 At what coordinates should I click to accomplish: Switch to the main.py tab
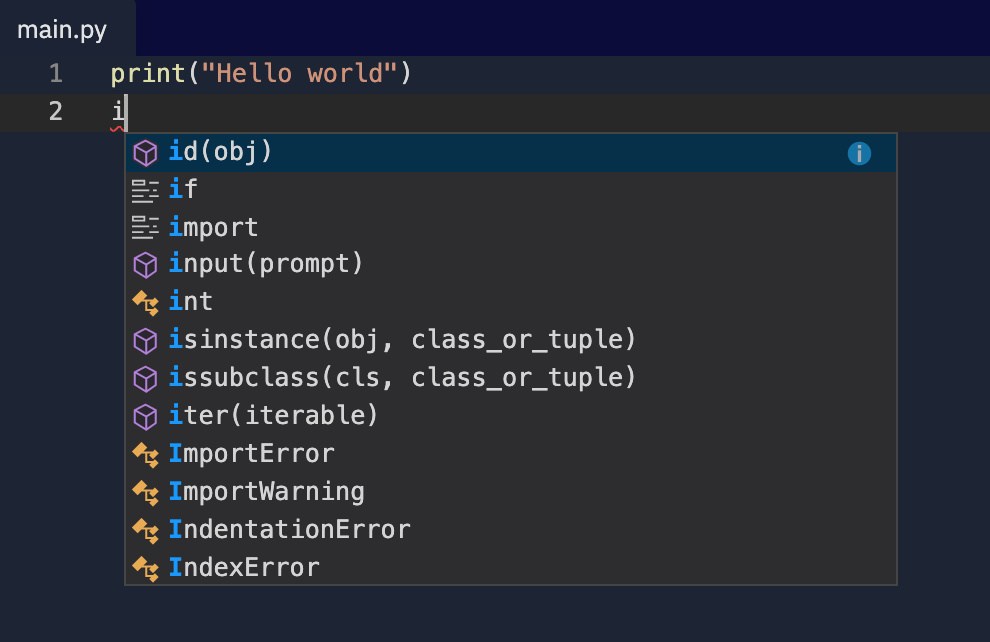[x=62, y=30]
